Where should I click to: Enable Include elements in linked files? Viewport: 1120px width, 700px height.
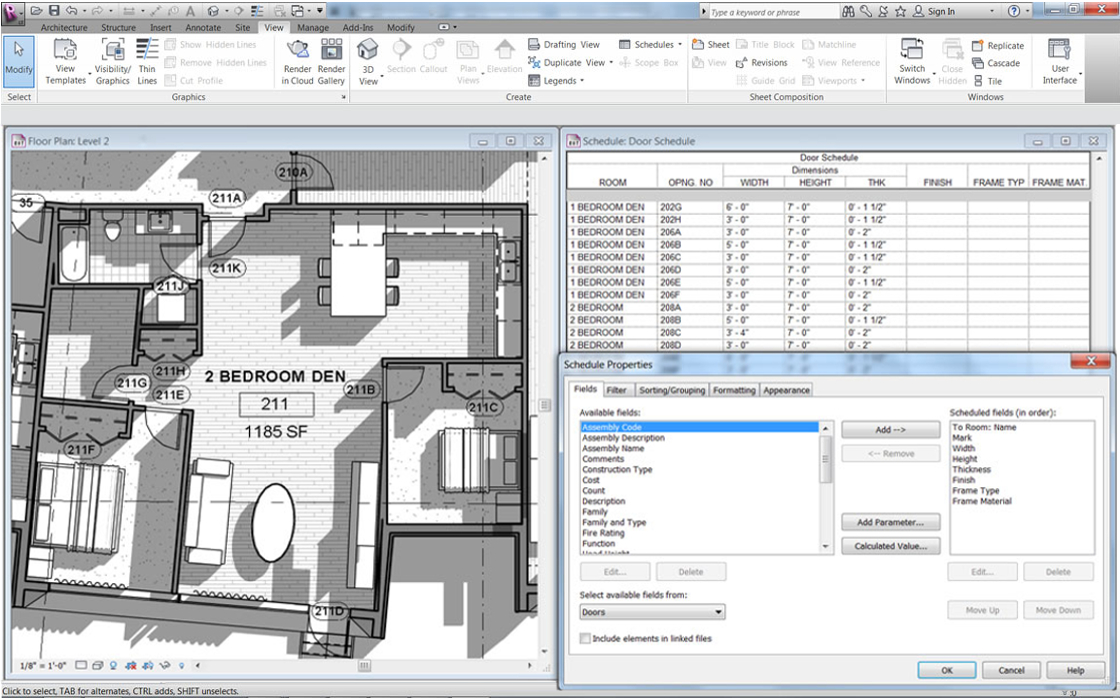pos(586,638)
